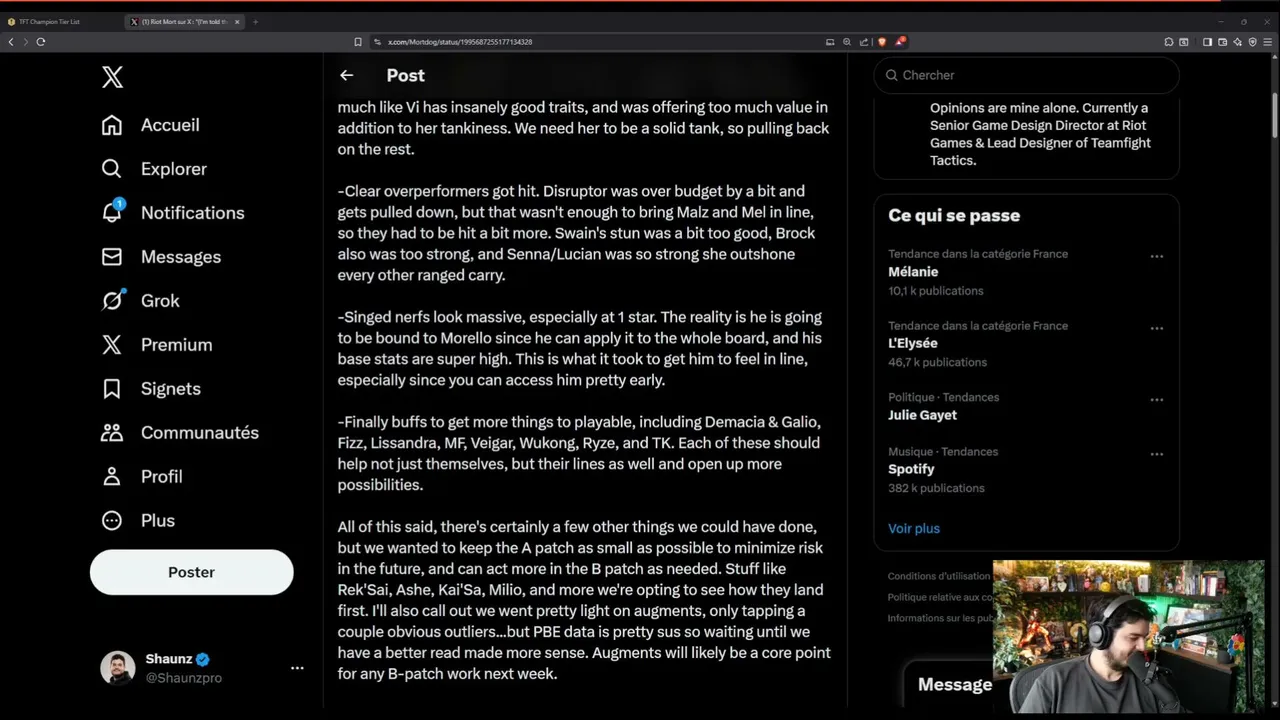This screenshot has height=720, width=1280.
Task: Click Voir plus trends link
Action: [x=914, y=528]
